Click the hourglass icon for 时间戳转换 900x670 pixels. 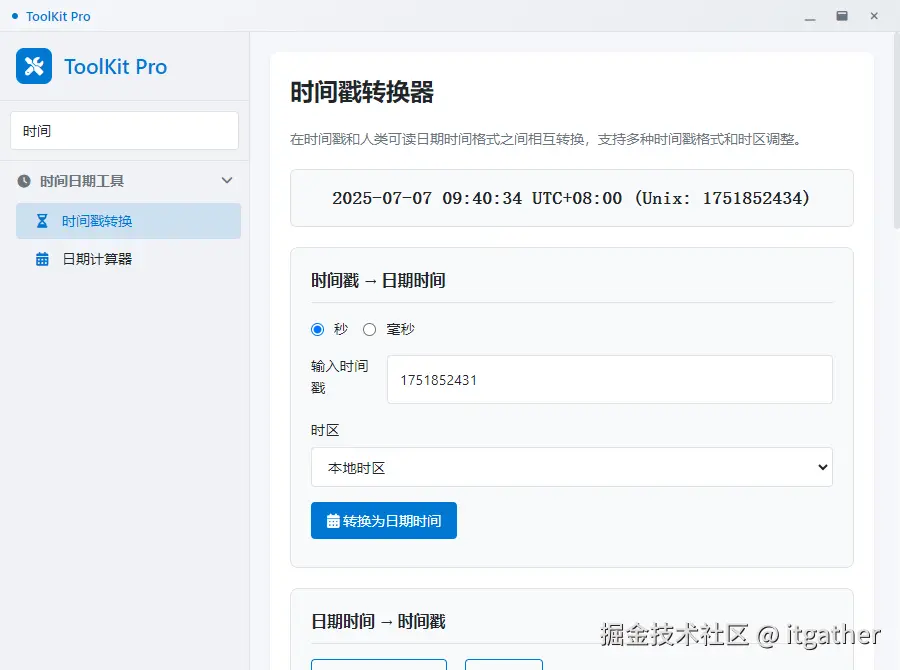(42, 221)
